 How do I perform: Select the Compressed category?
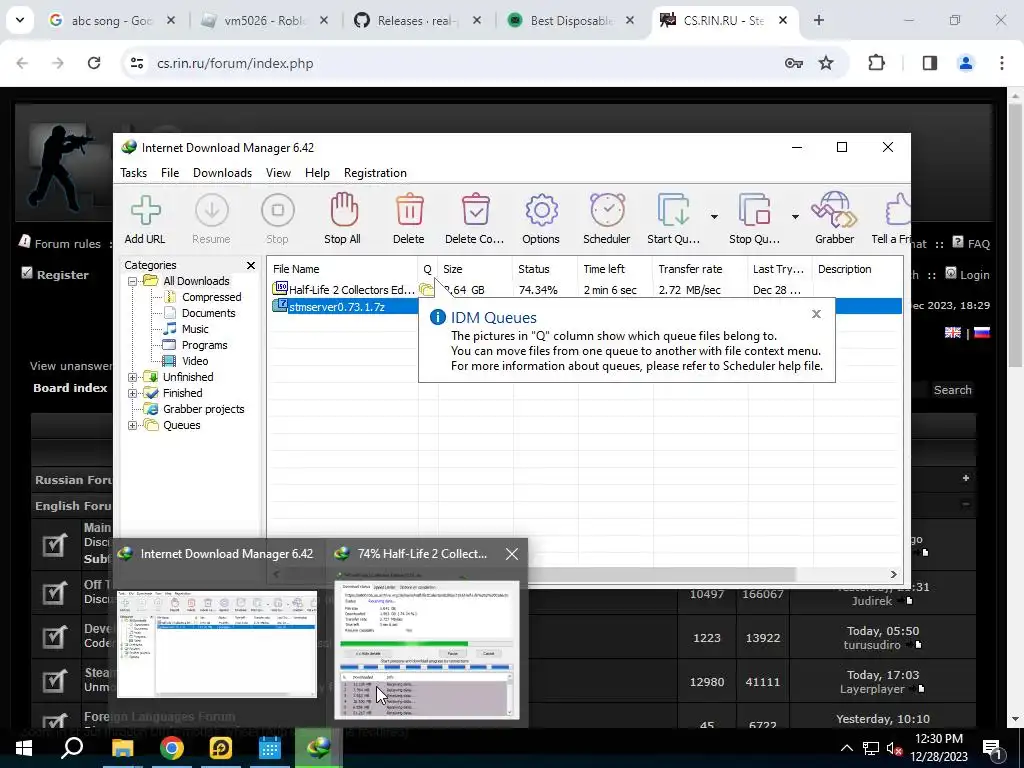point(211,297)
